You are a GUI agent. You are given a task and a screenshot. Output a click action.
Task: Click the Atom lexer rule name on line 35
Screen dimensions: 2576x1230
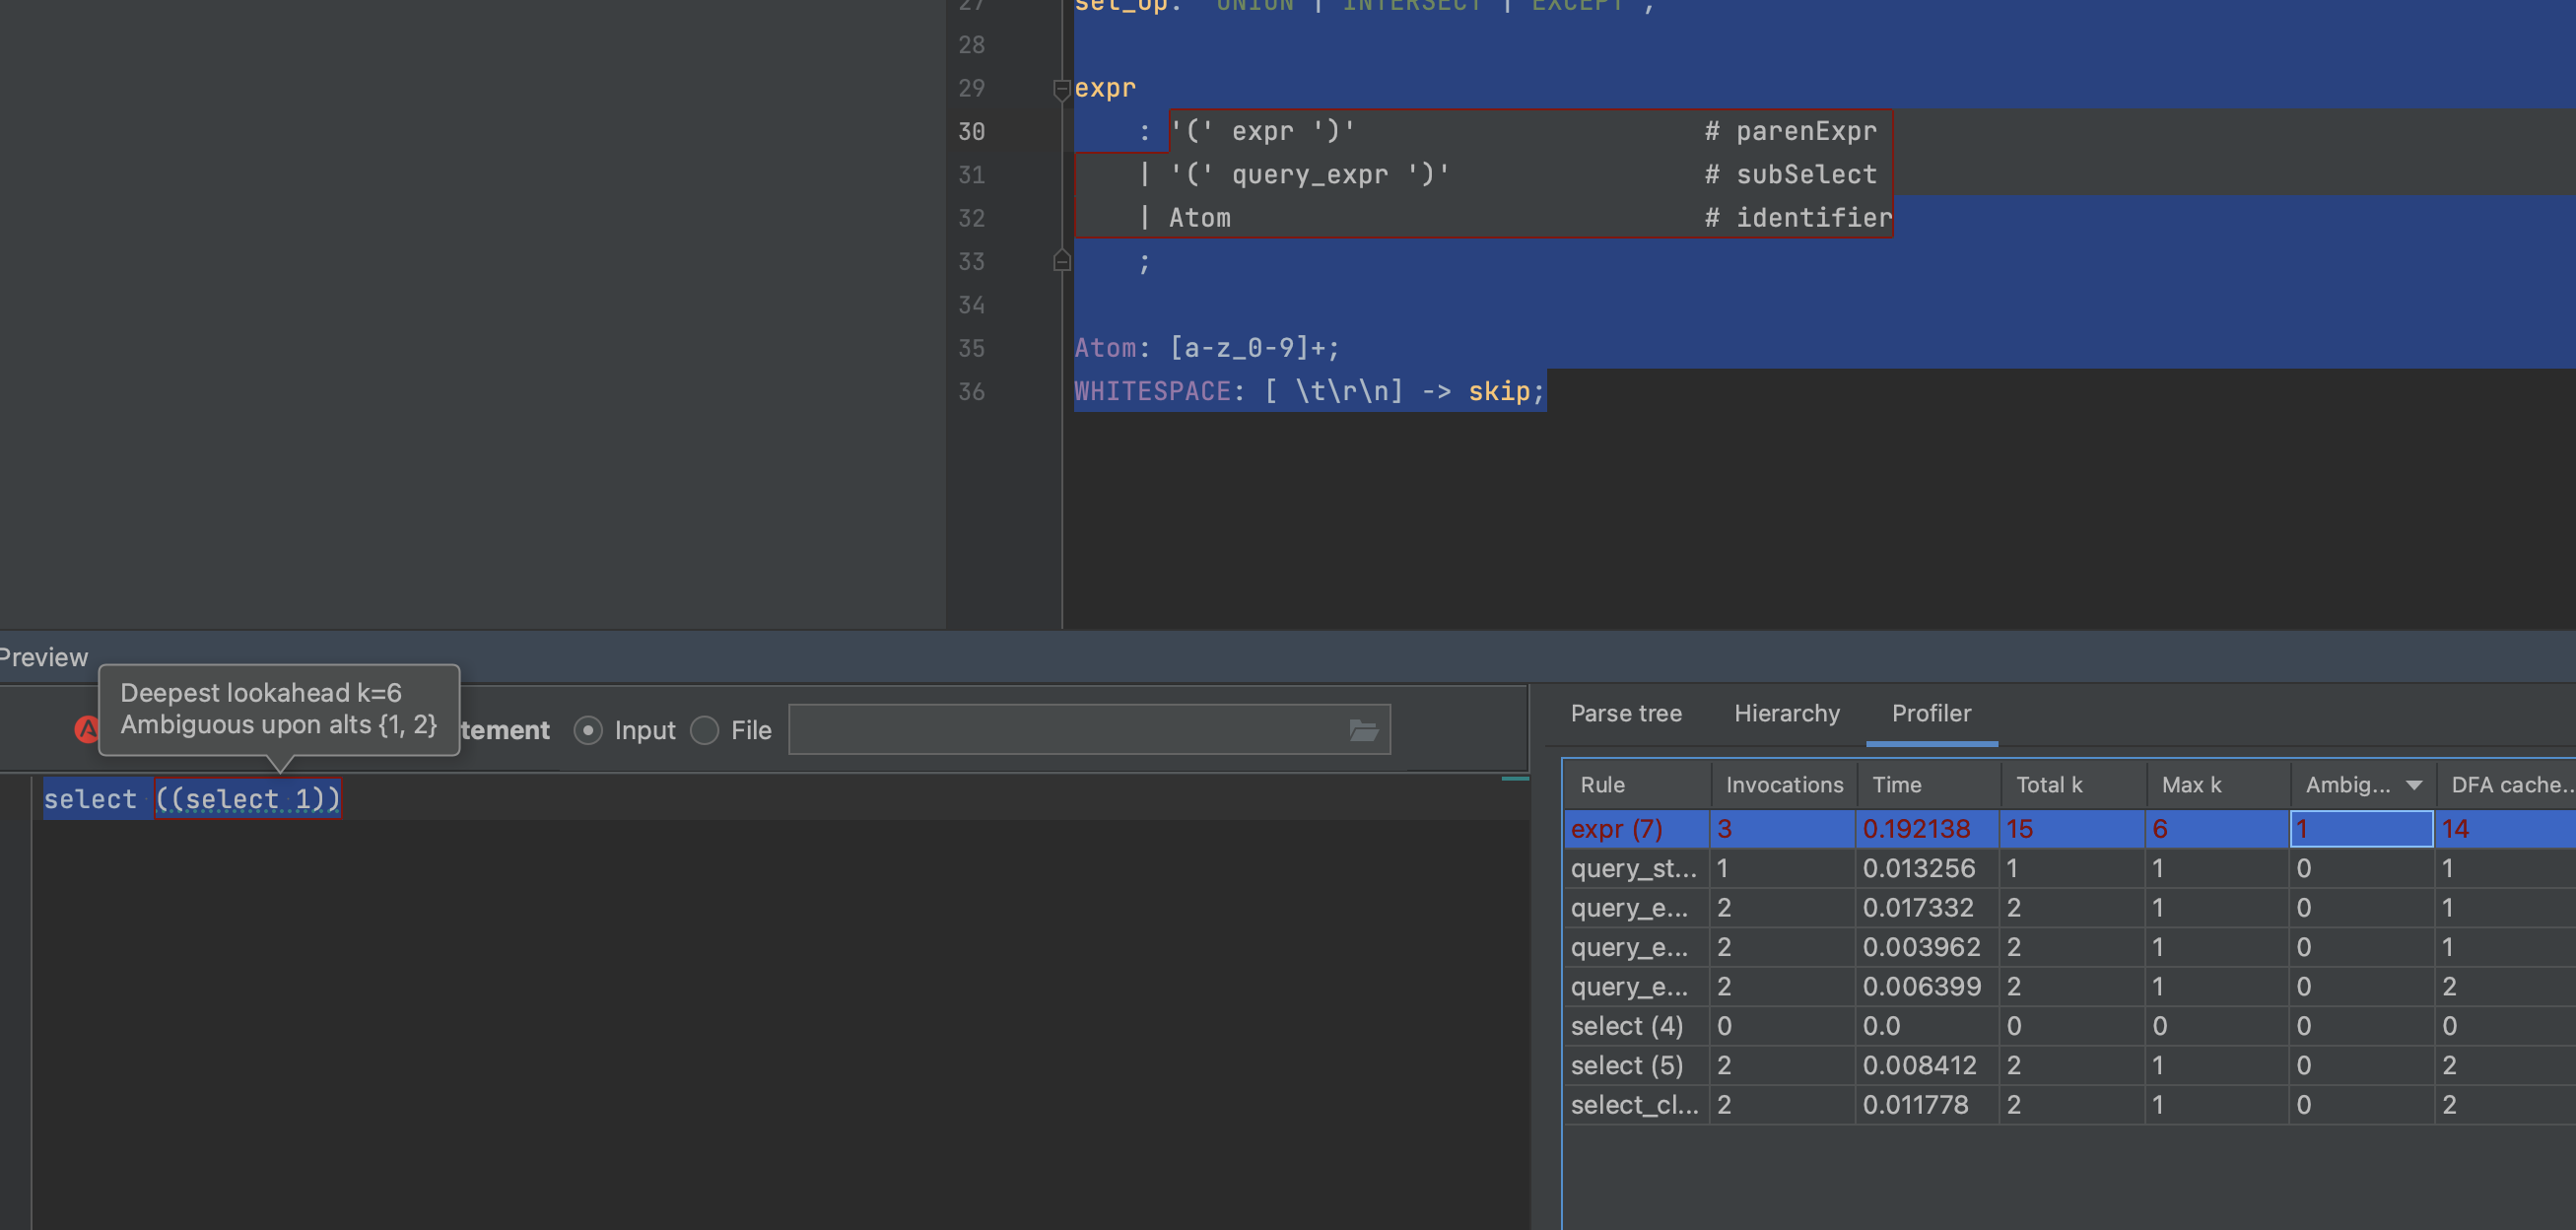point(1105,348)
